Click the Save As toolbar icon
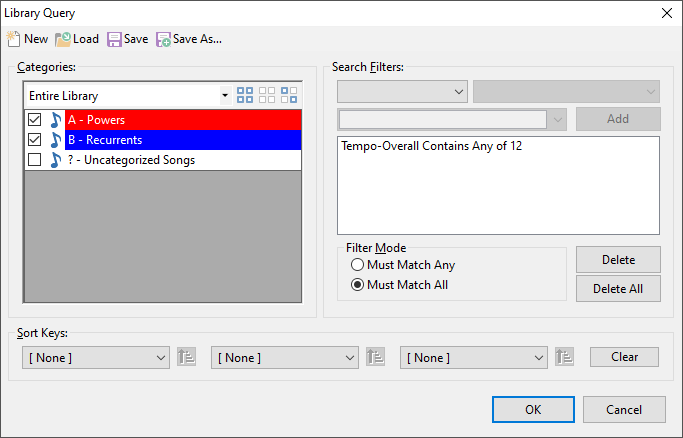 click(x=163, y=39)
